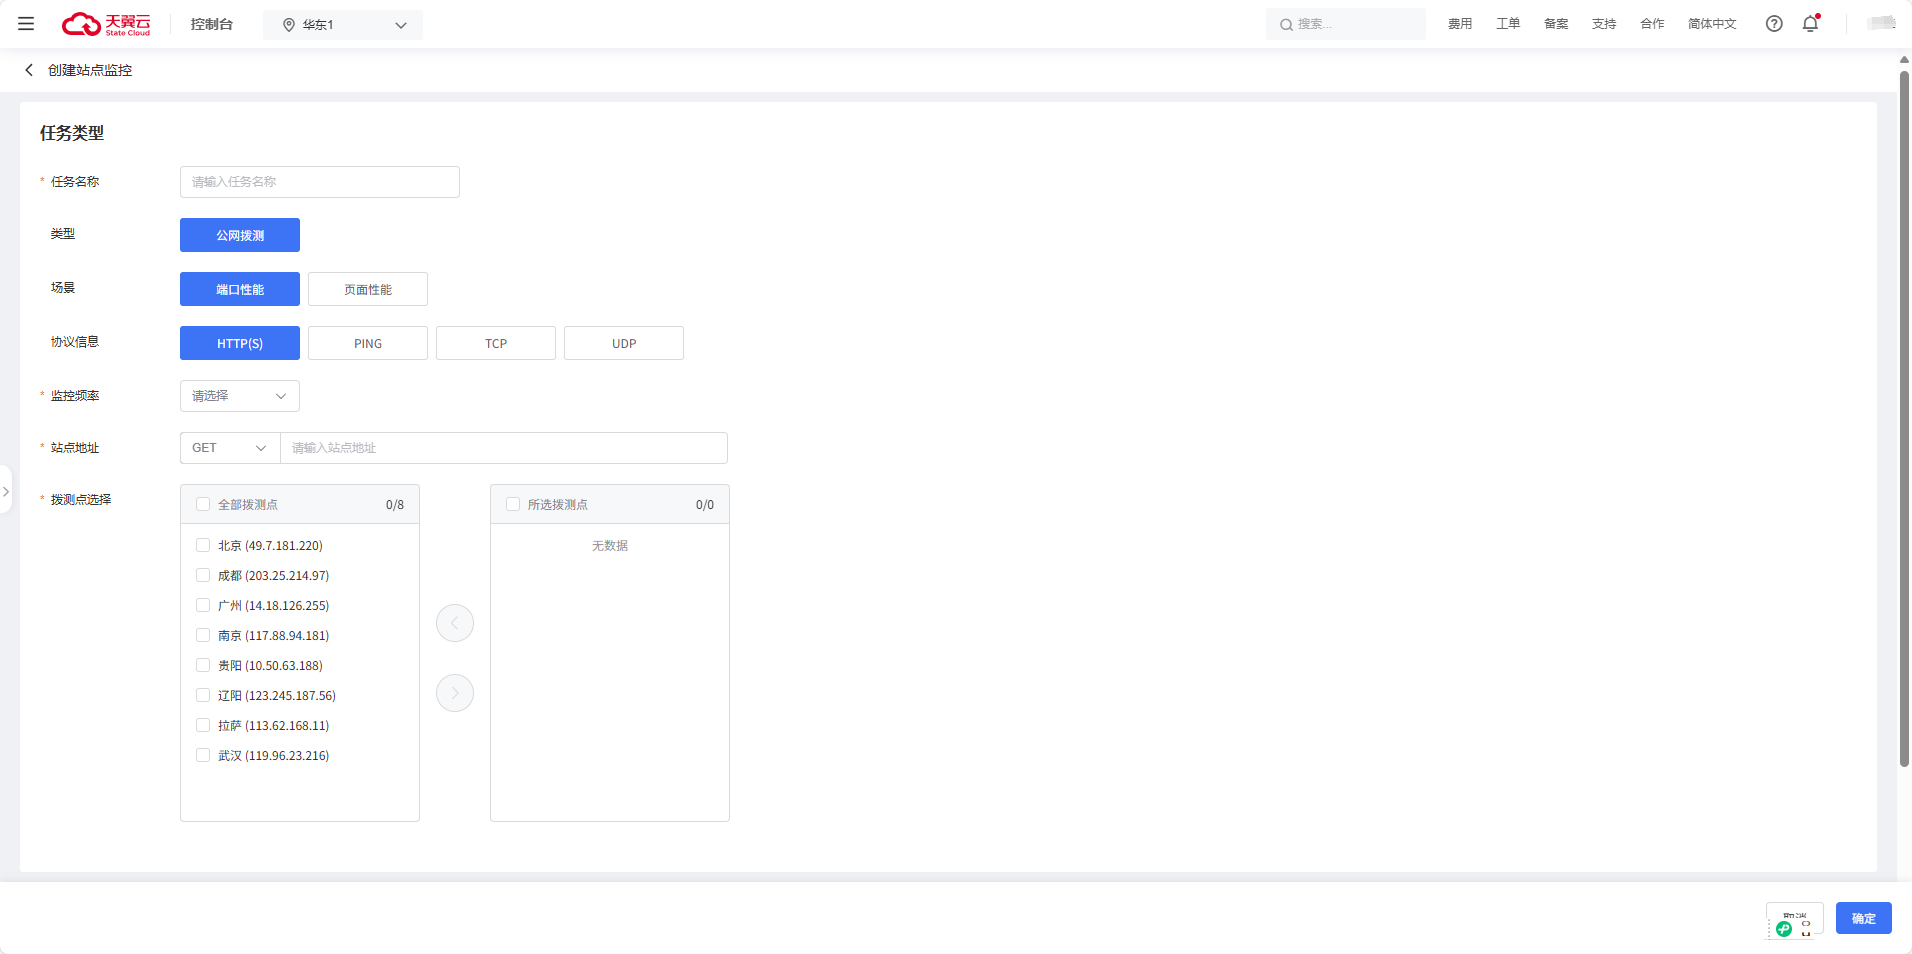Viewport: 1912px width, 954px height.
Task: Click the top 搜索 search box
Action: pyautogui.click(x=1346, y=24)
